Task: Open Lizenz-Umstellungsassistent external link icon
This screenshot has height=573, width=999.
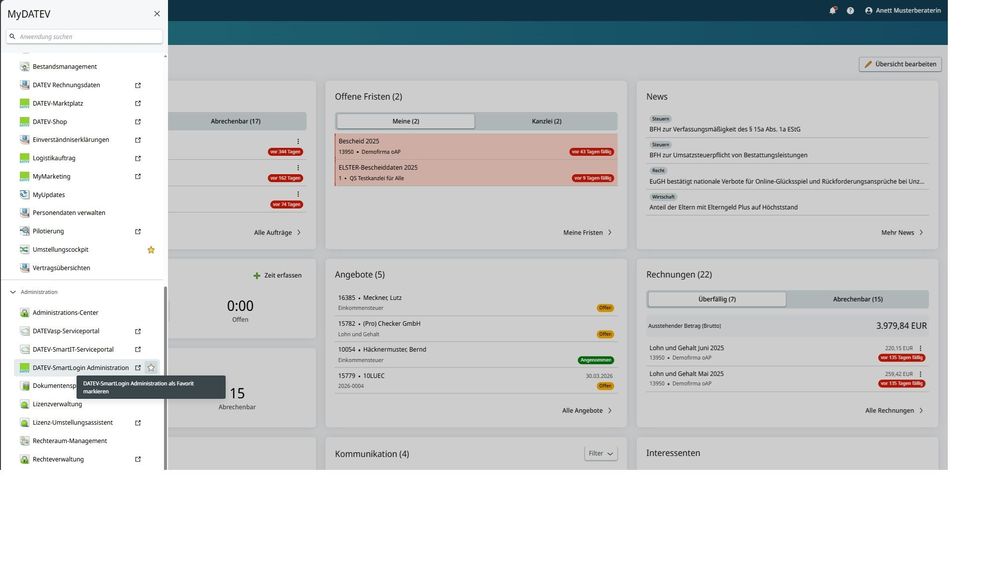Action: click(x=138, y=423)
